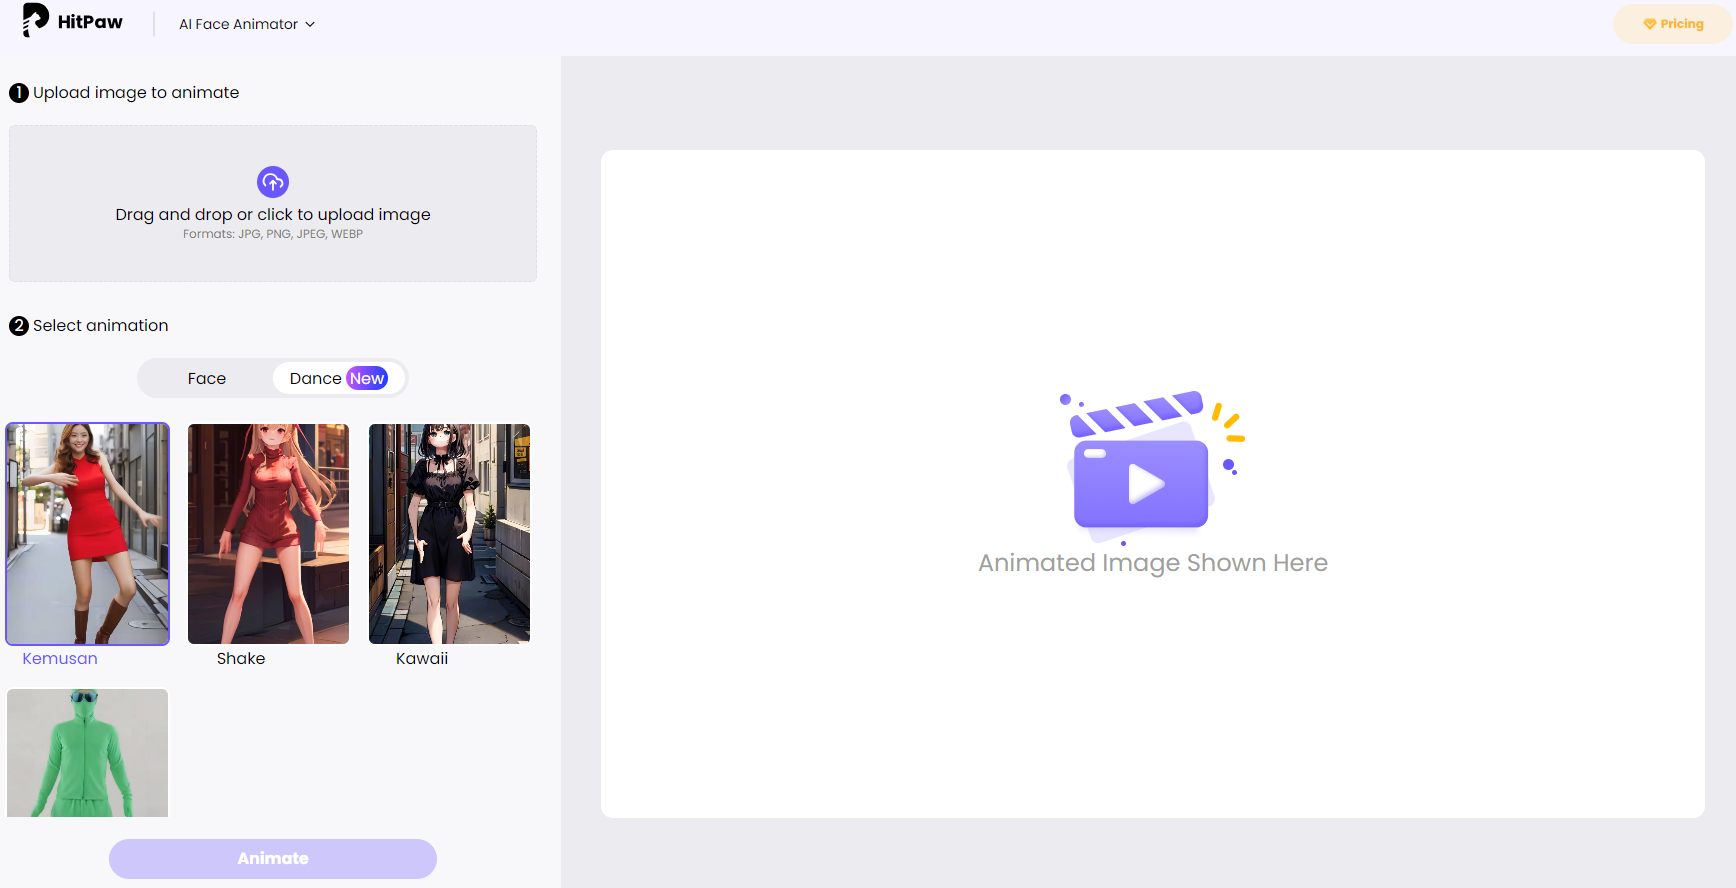Click the upload arrow icon
Viewport: 1736px width, 888px height.
click(273, 182)
